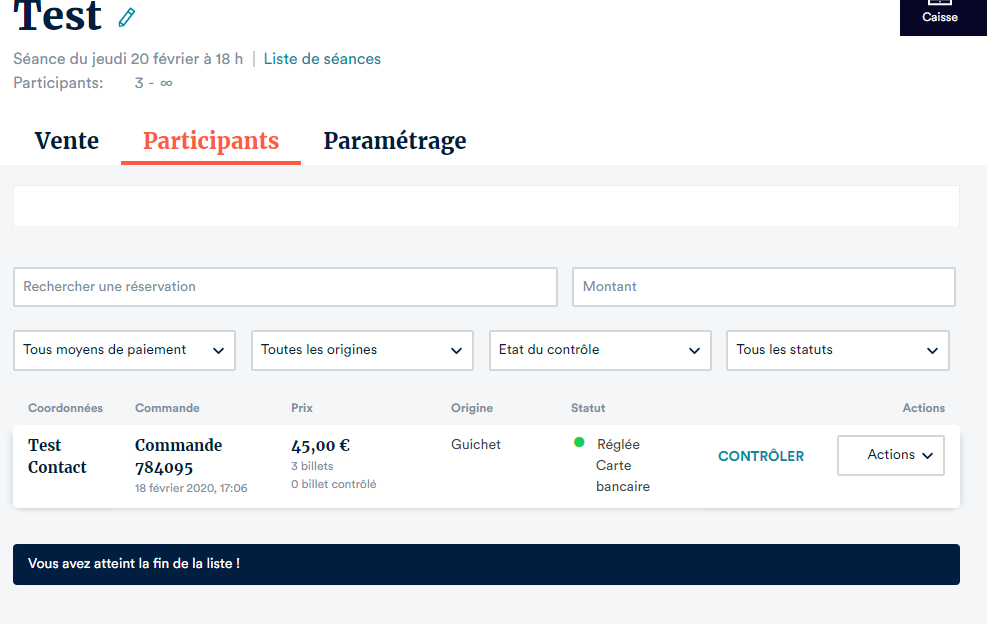987x624 pixels.
Task: Switch to the Vente tab
Action: (67, 141)
